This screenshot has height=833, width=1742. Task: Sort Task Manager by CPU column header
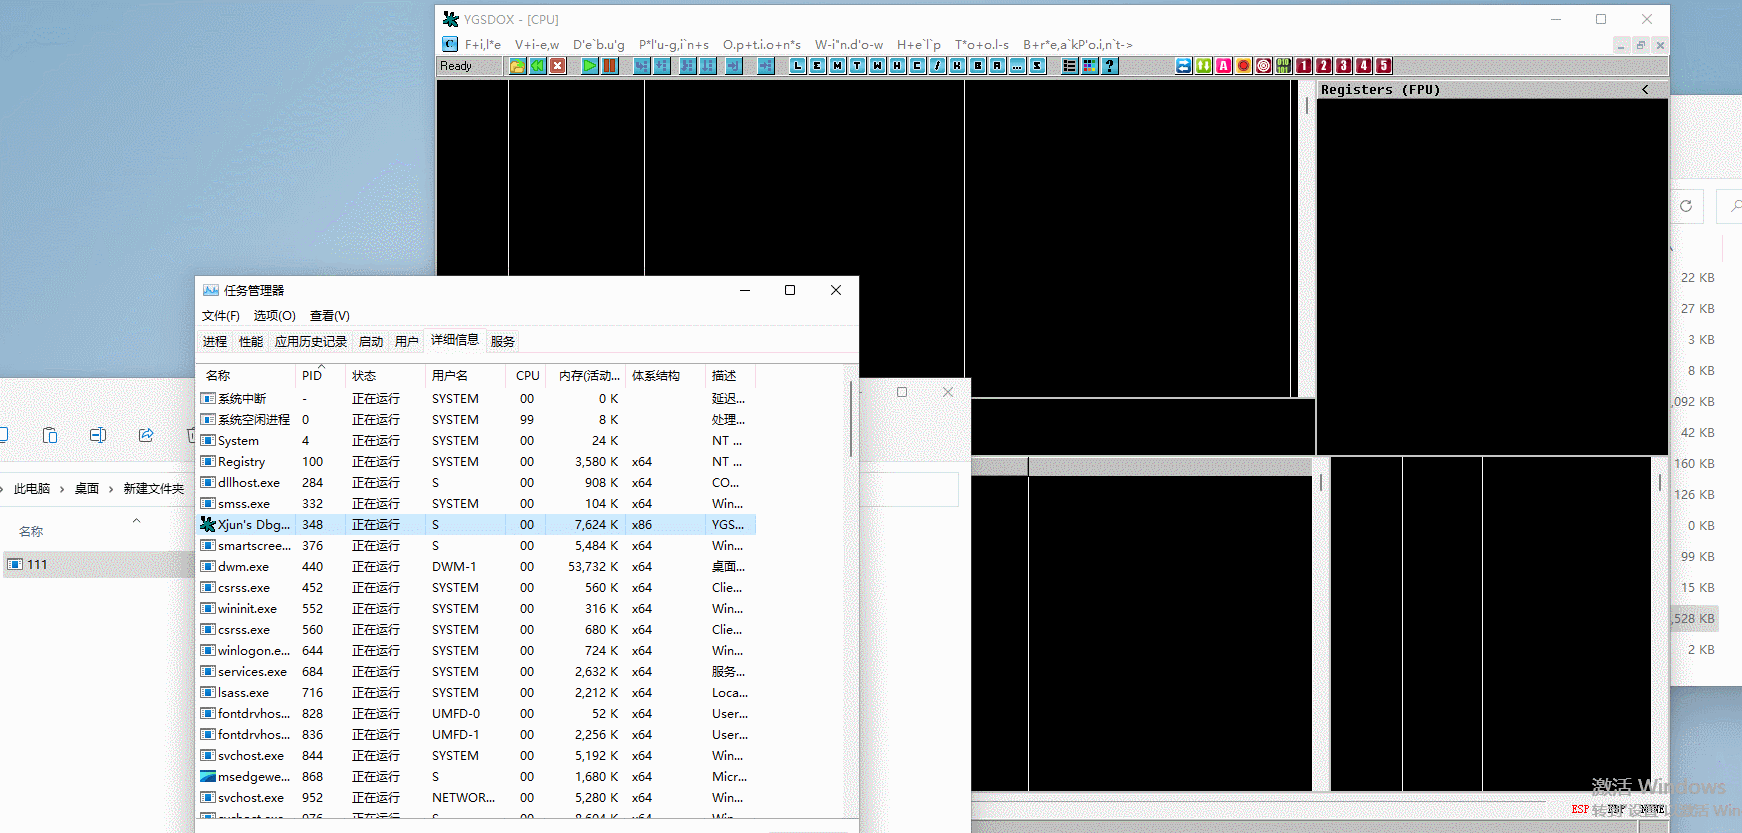click(x=527, y=376)
